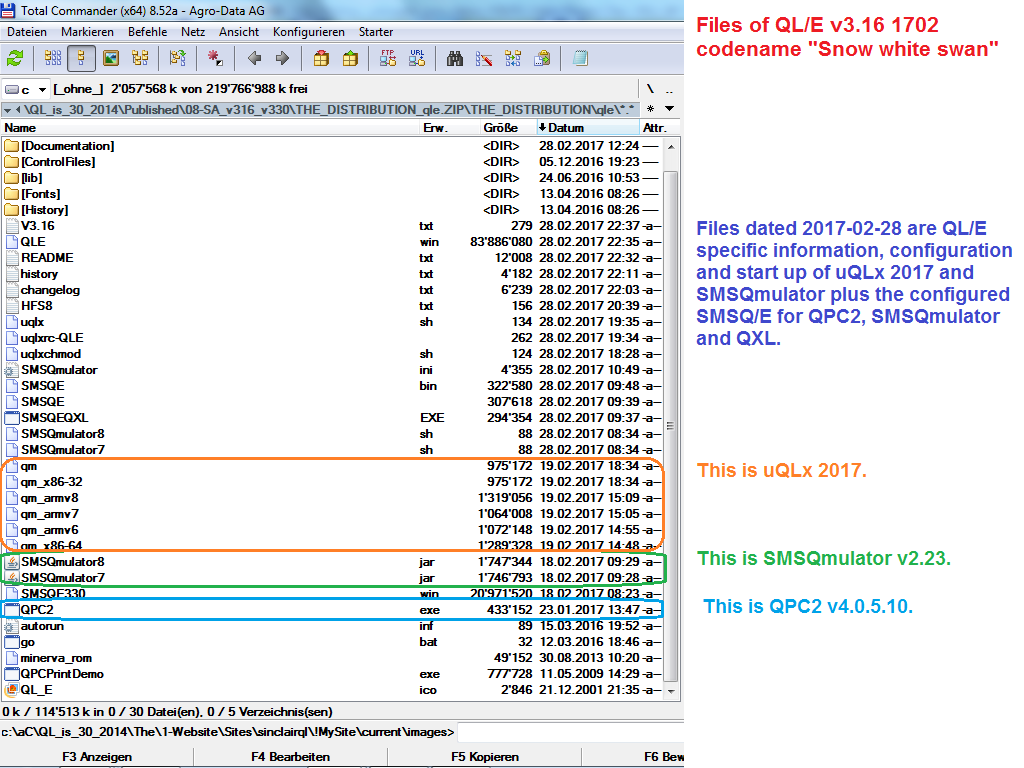The height and width of the screenshot is (768, 1024).
Task: Click the green refresh (reread source) toolbar icon
Action: point(15,58)
